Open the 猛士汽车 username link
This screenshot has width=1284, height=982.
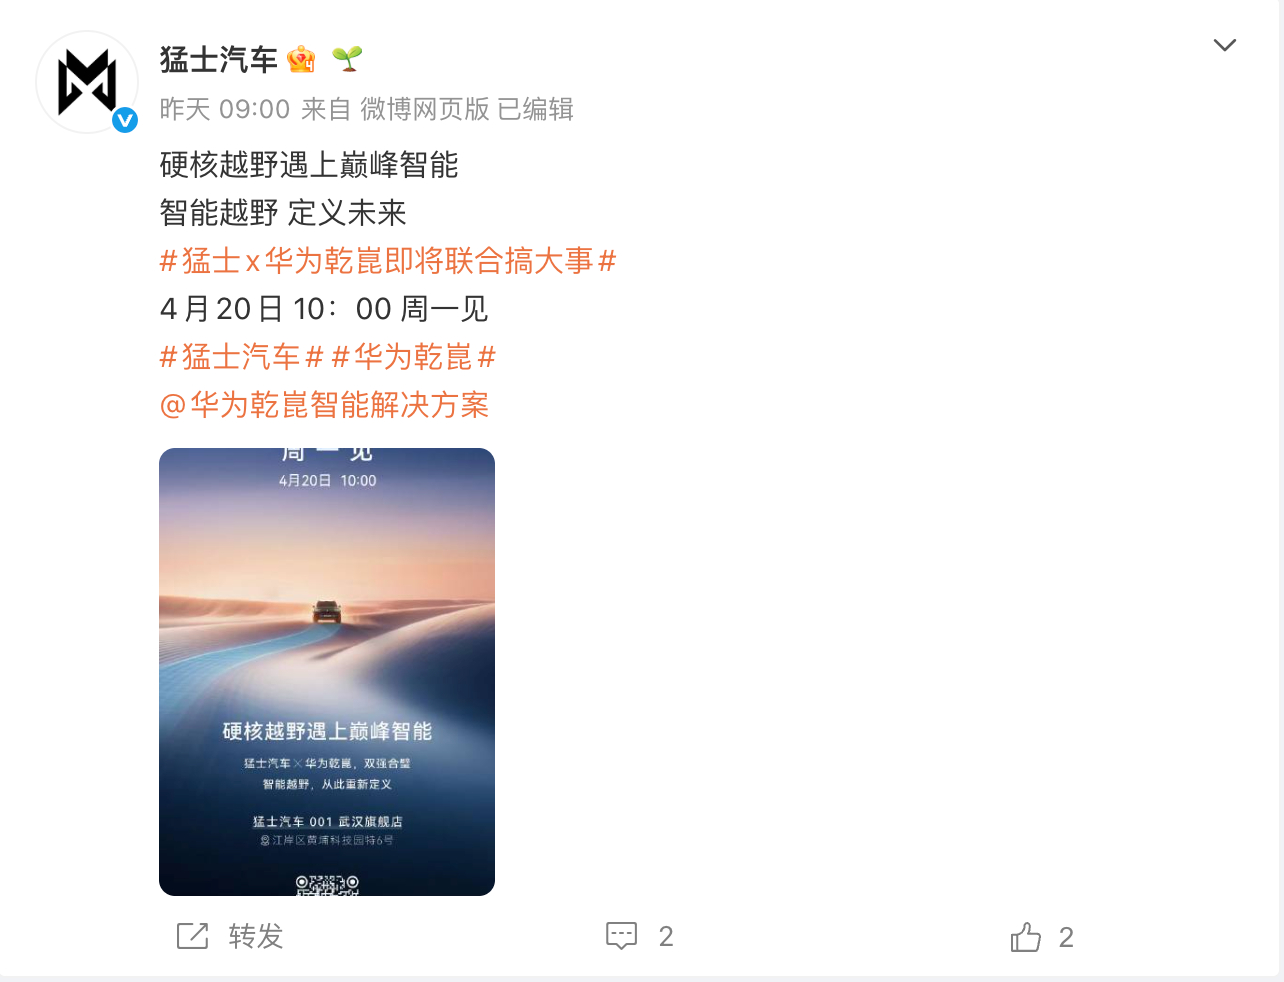[219, 60]
